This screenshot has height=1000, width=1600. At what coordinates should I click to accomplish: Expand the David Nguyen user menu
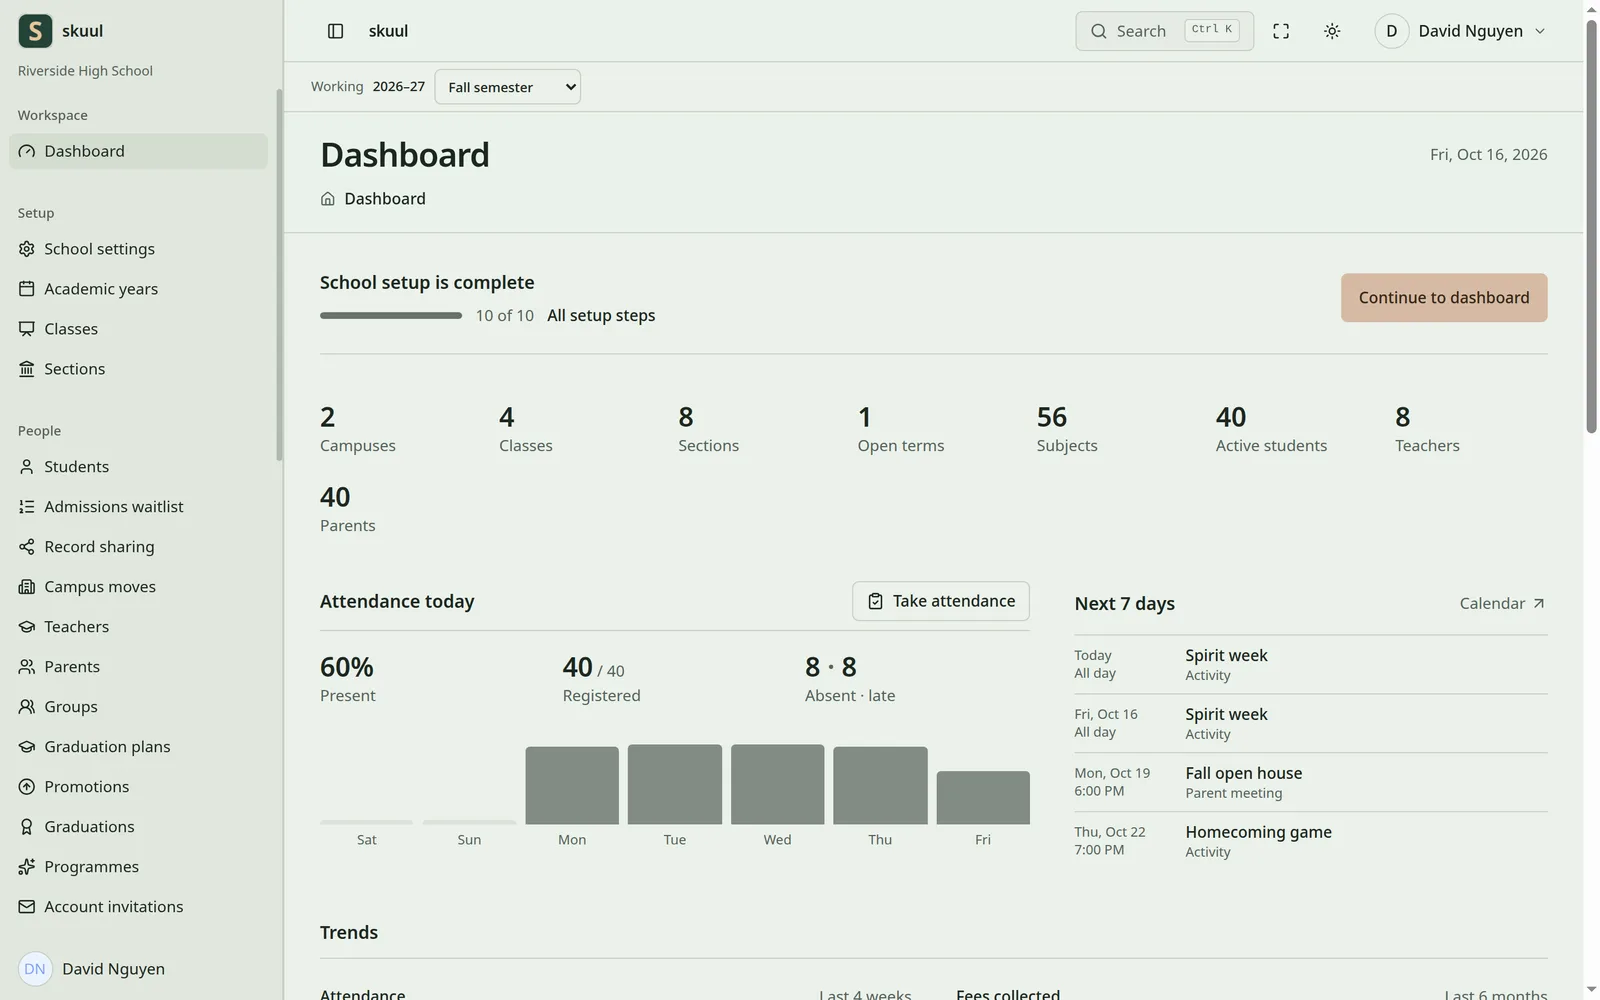click(1461, 31)
